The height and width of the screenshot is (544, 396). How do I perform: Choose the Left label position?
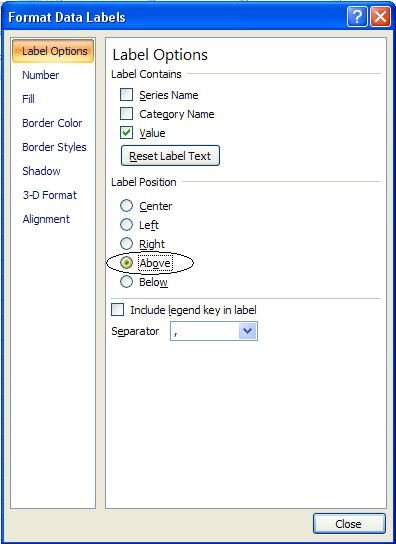coord(126,225)
